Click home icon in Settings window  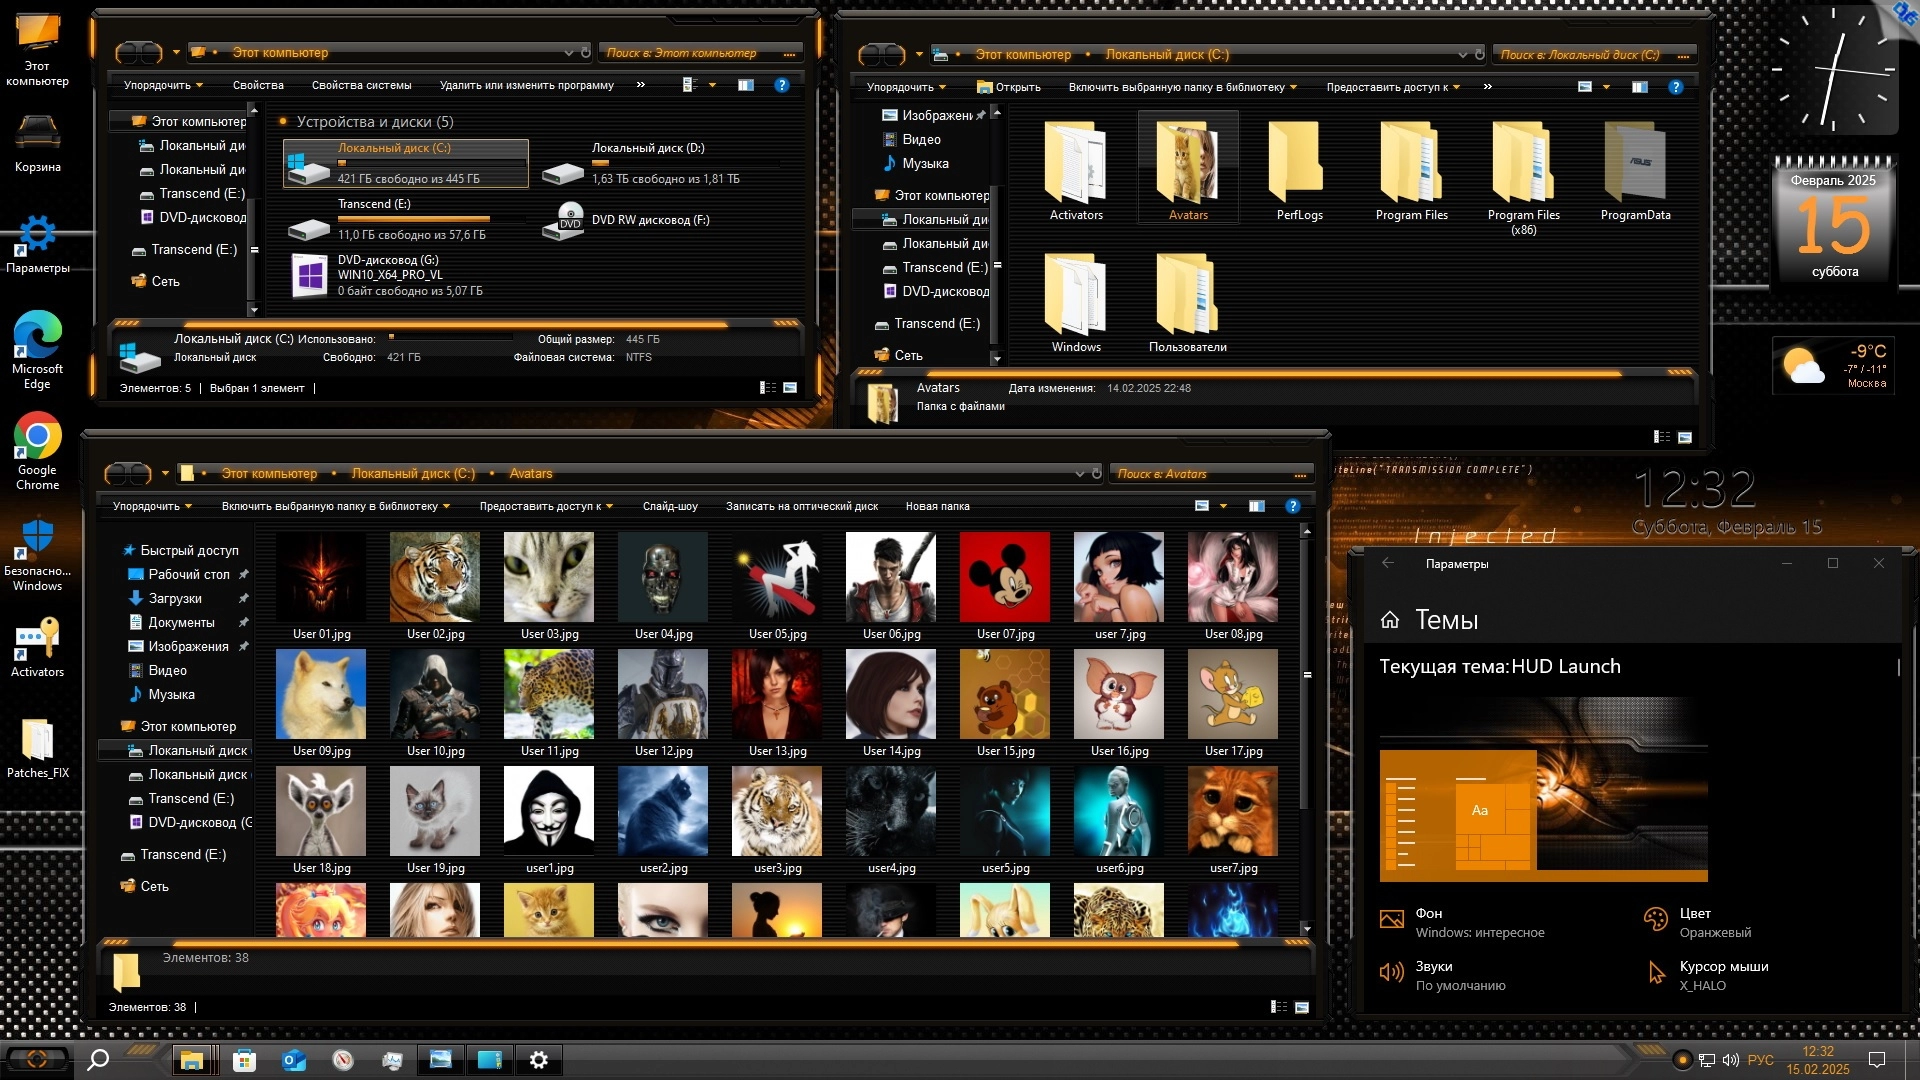point(1390,620)
